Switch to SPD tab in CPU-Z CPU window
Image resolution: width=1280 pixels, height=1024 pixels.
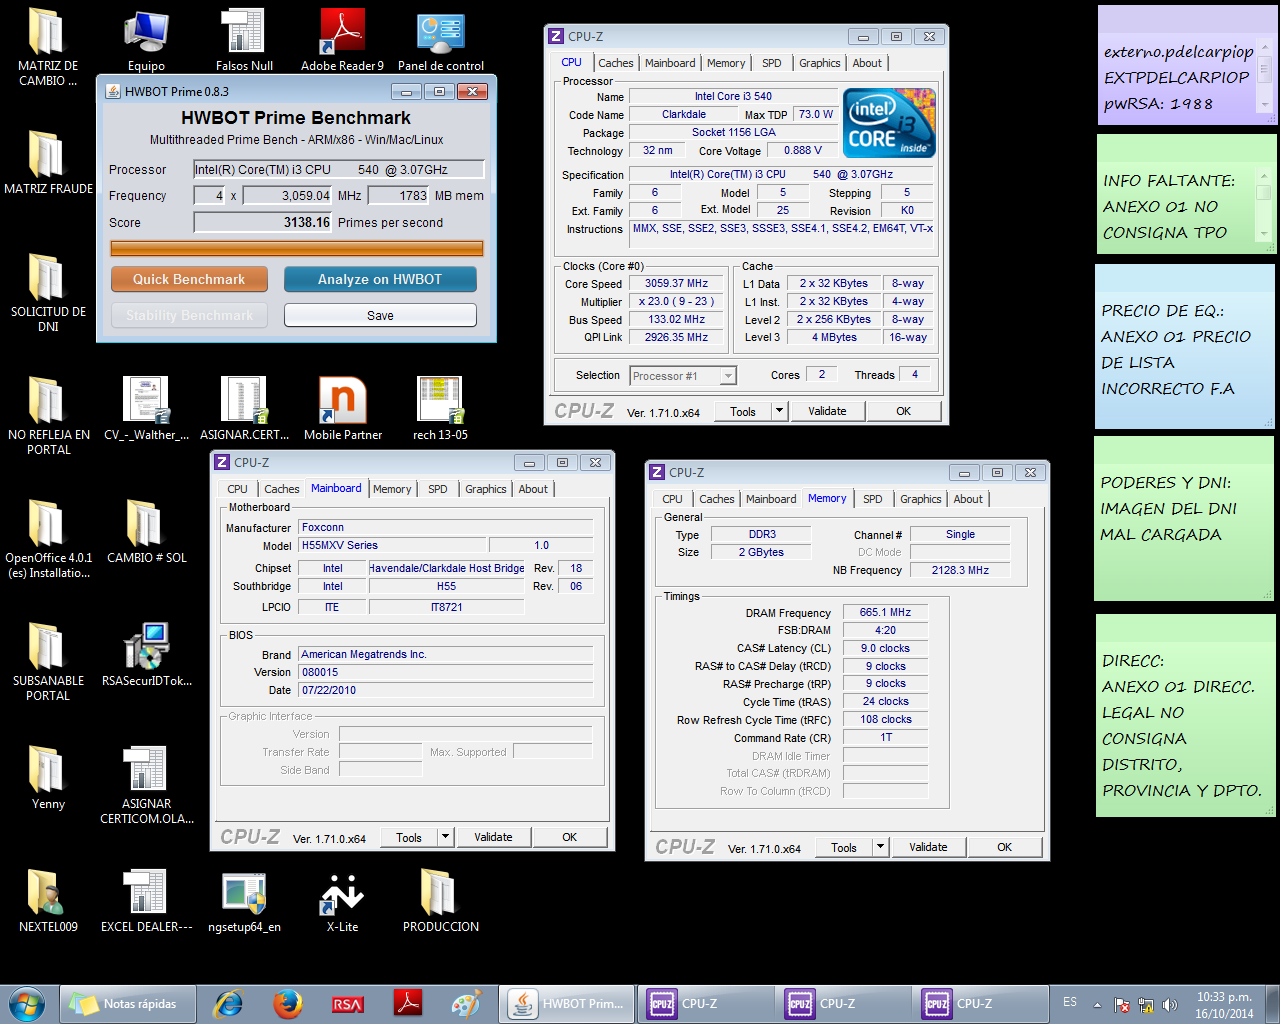pyautogui.click(x=772, y=63)
